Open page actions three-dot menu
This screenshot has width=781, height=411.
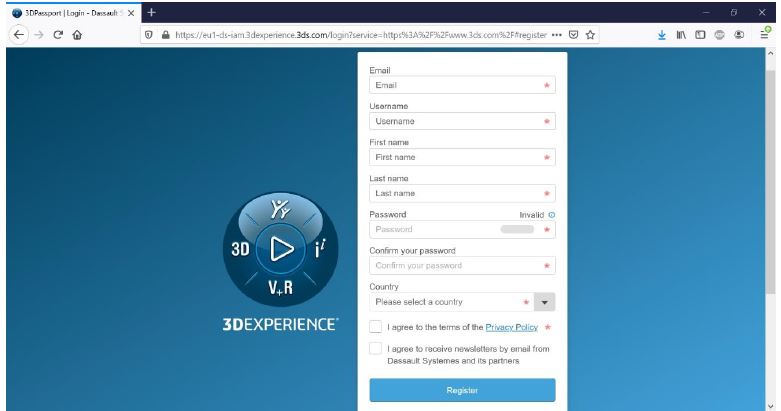coord(557,35)
